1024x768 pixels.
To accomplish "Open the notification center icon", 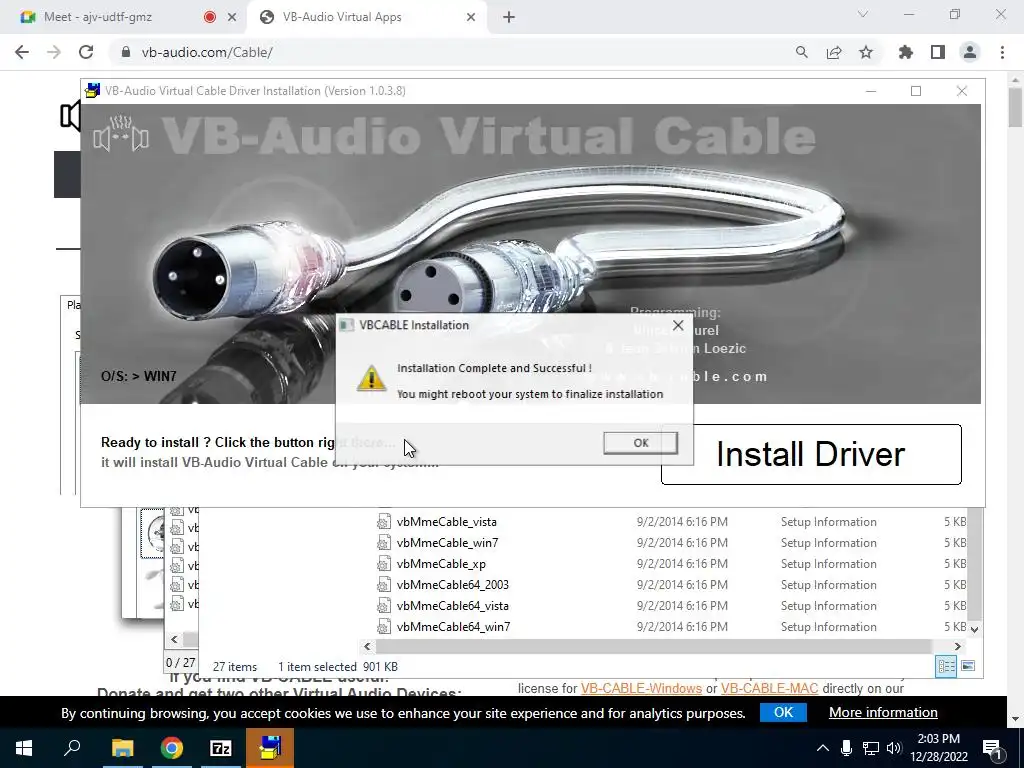I will click(992, 748).
